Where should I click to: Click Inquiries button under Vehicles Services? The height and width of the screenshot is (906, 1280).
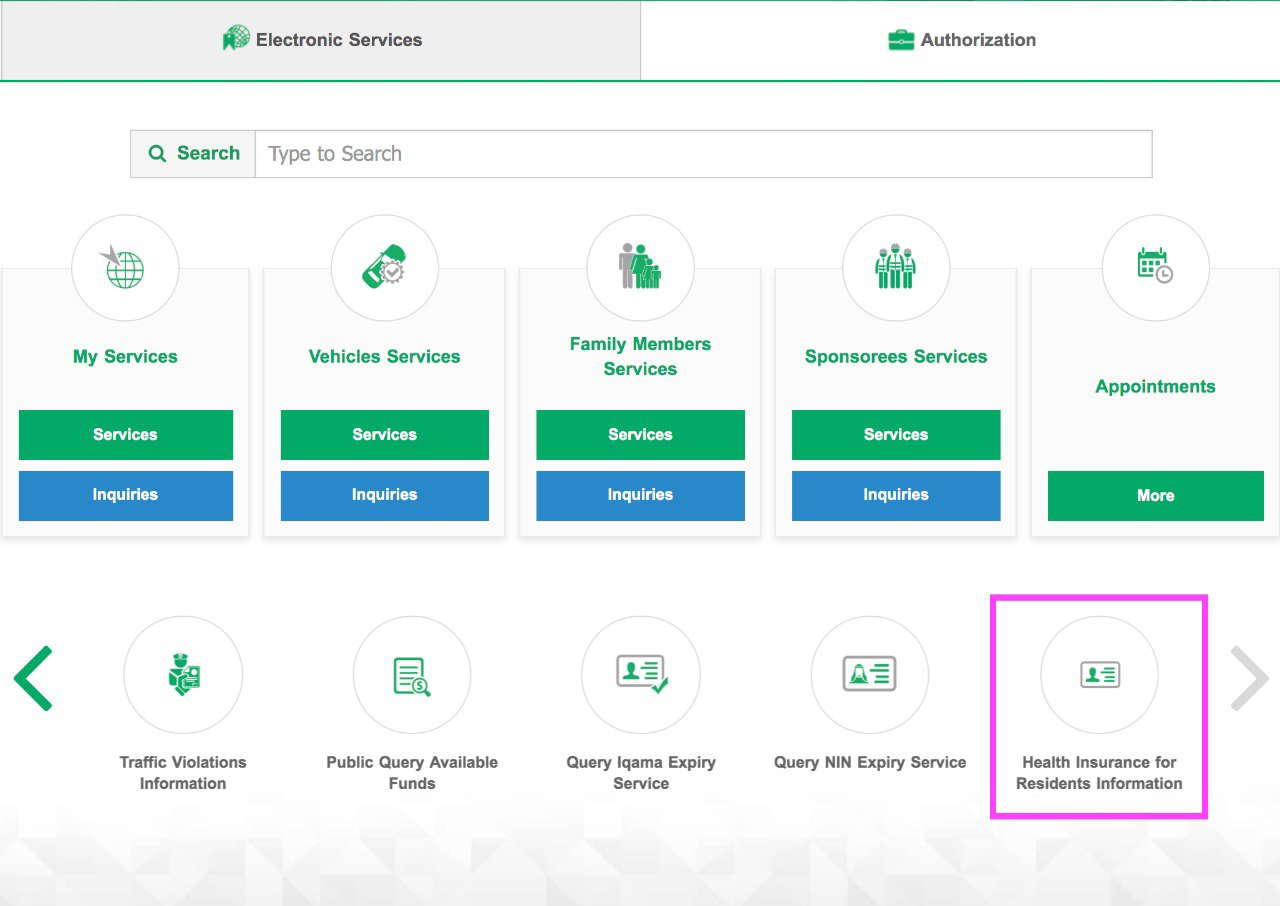(384, 495)
